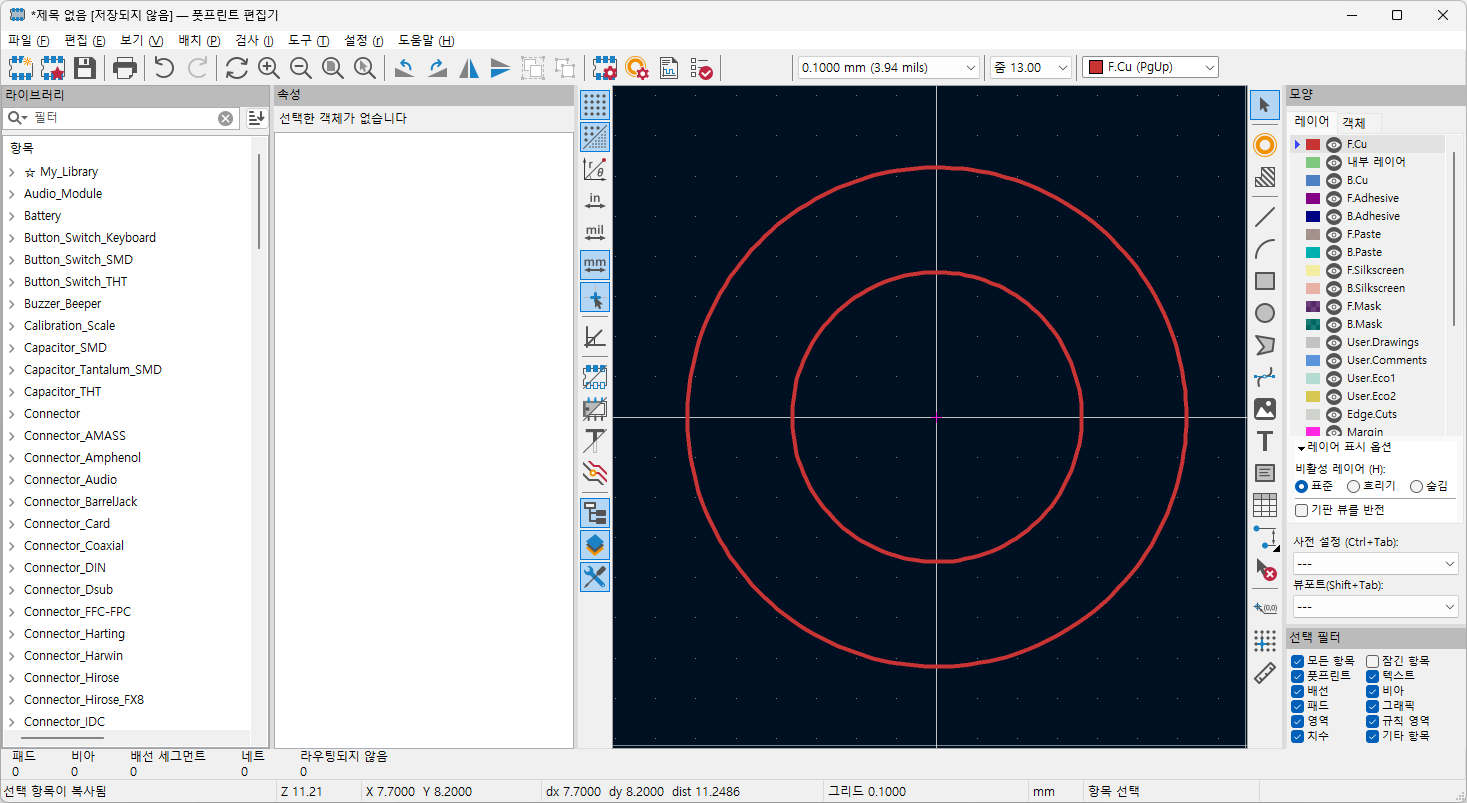Image resolution: width=1467 pixels, height=803 pixels.
Task: Open footprint properties
Action: (605, 68)
